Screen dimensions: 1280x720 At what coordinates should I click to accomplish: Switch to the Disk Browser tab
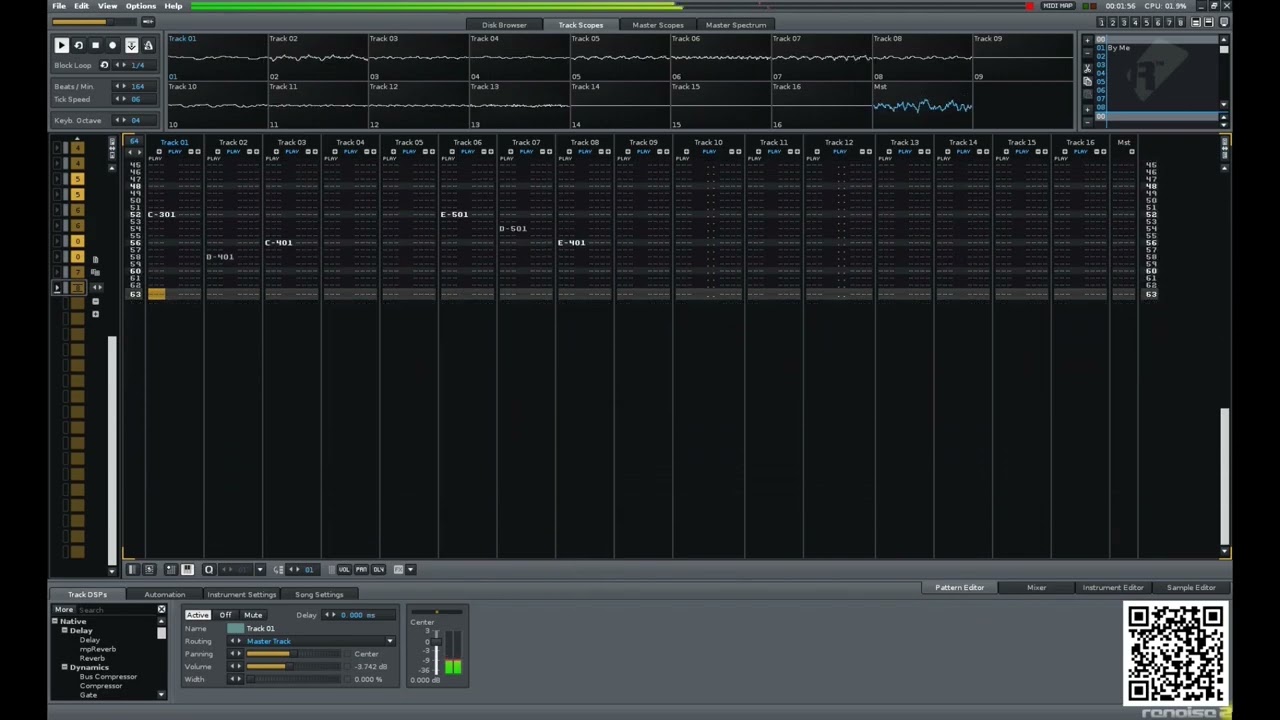(x=504, y=25)
